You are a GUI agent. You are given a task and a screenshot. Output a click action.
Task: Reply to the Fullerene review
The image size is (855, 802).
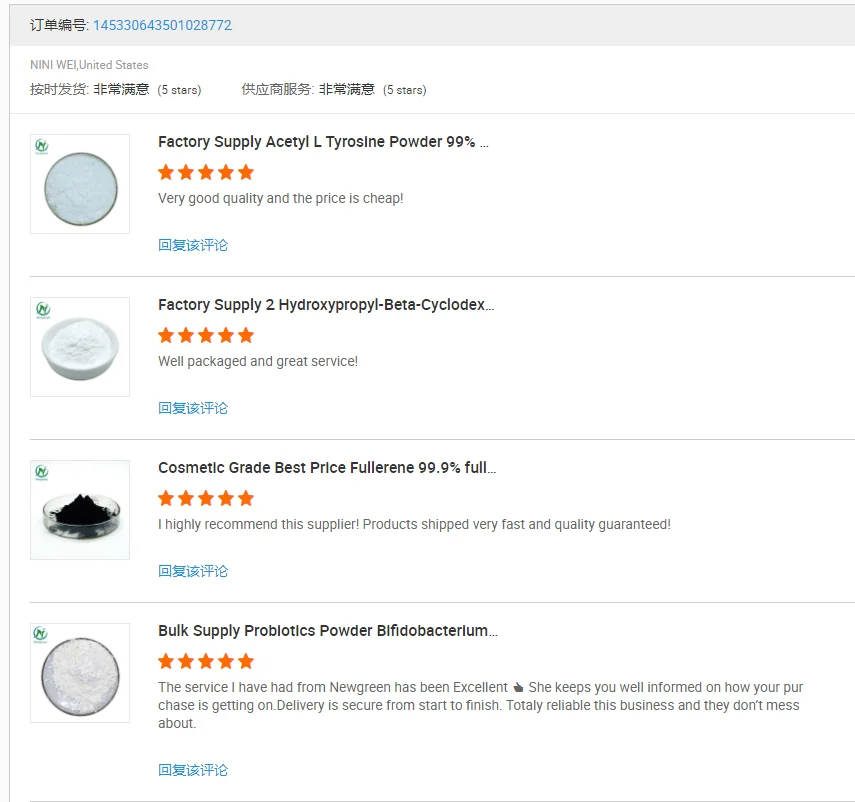(x=193, y=571)
